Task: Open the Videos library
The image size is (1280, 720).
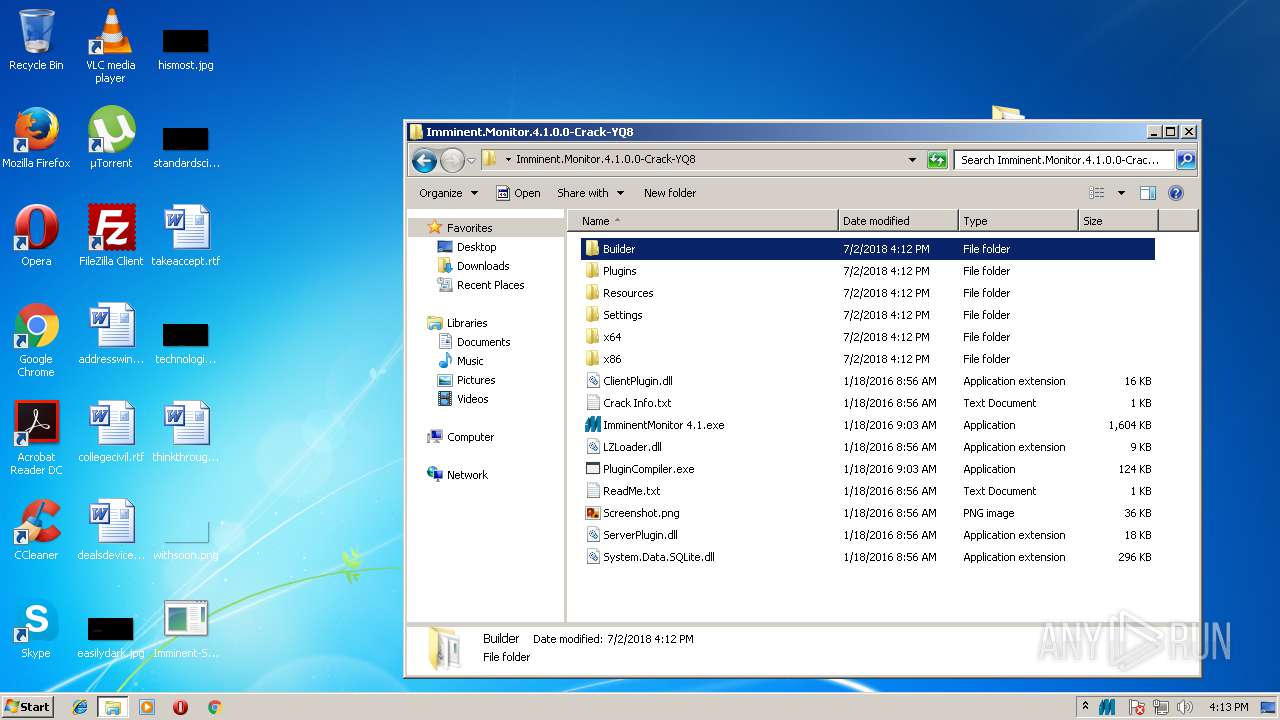Action: [x=464, y=399]
